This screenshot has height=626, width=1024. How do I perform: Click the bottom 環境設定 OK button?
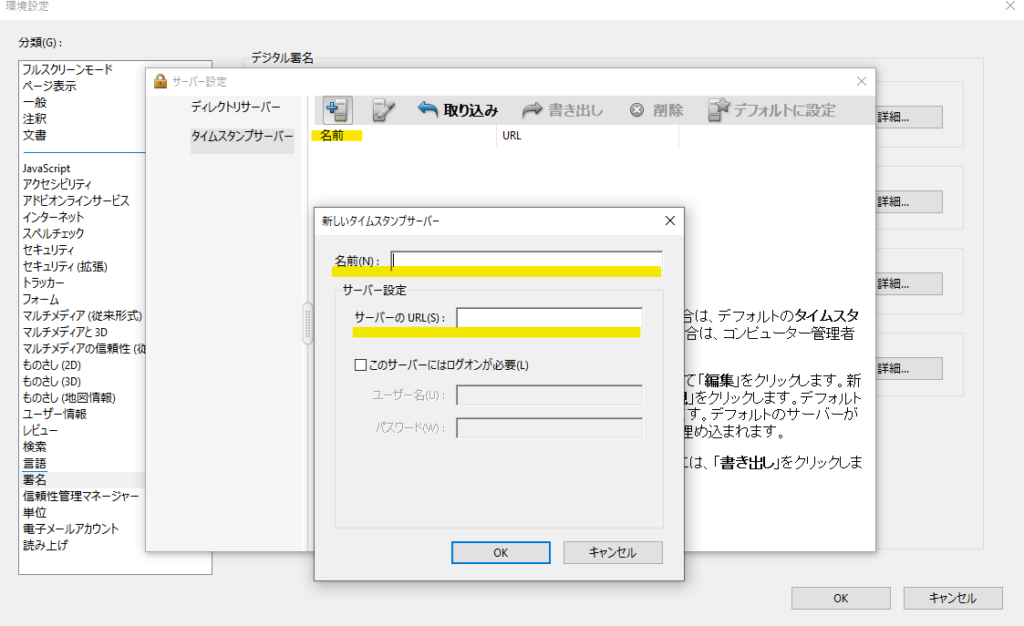click(x=840, y=598)
